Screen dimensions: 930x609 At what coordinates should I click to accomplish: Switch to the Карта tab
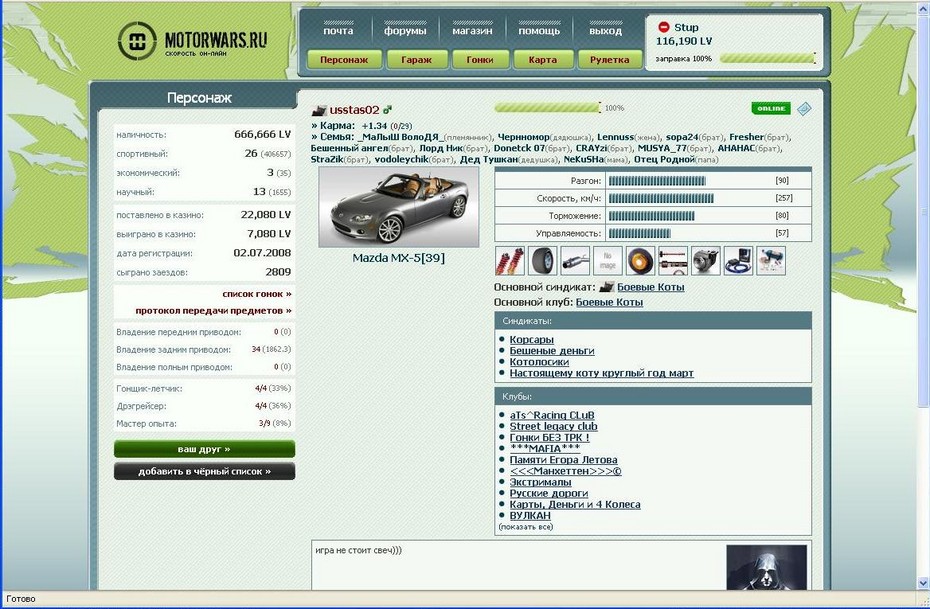(543, 60)
